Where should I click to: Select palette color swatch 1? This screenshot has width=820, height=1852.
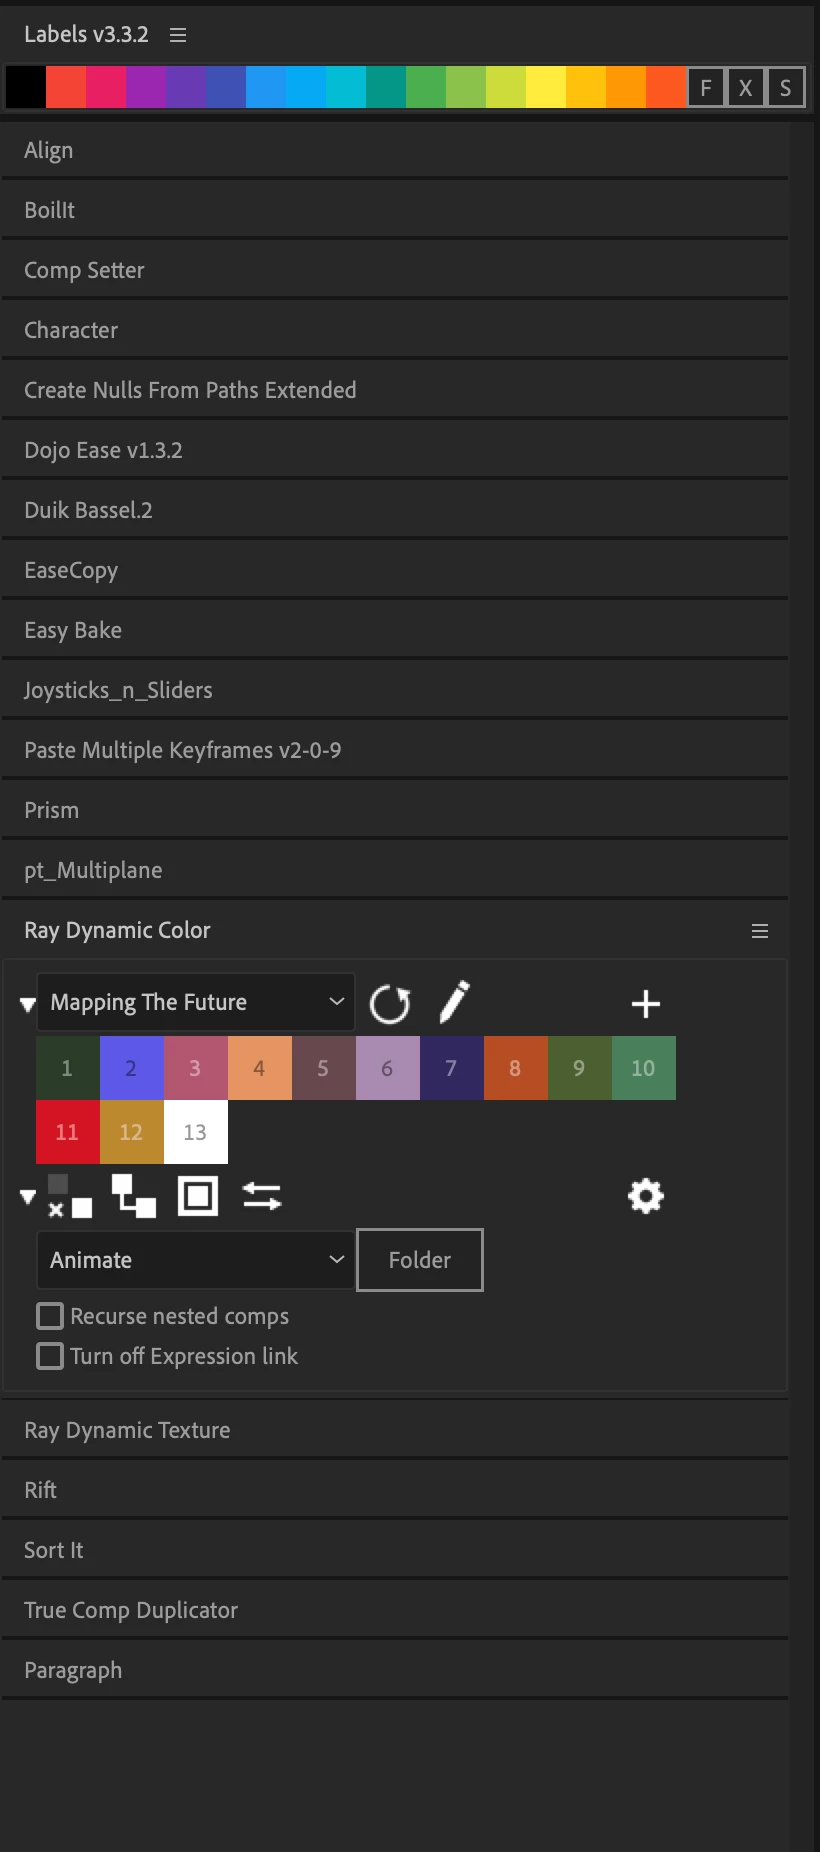click(68, 1068)
